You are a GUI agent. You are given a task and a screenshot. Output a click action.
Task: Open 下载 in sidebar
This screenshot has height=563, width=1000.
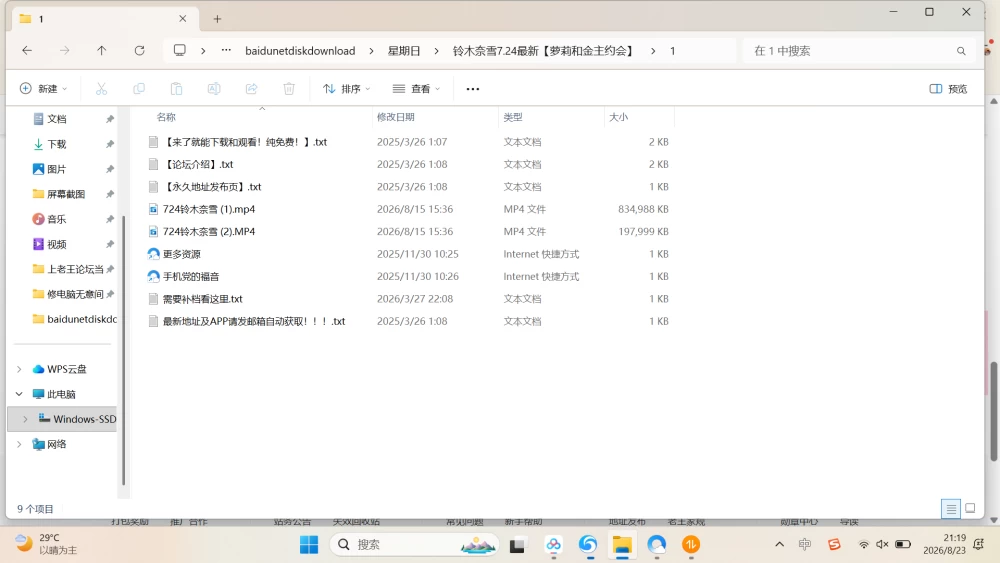[x=57, y=144]
